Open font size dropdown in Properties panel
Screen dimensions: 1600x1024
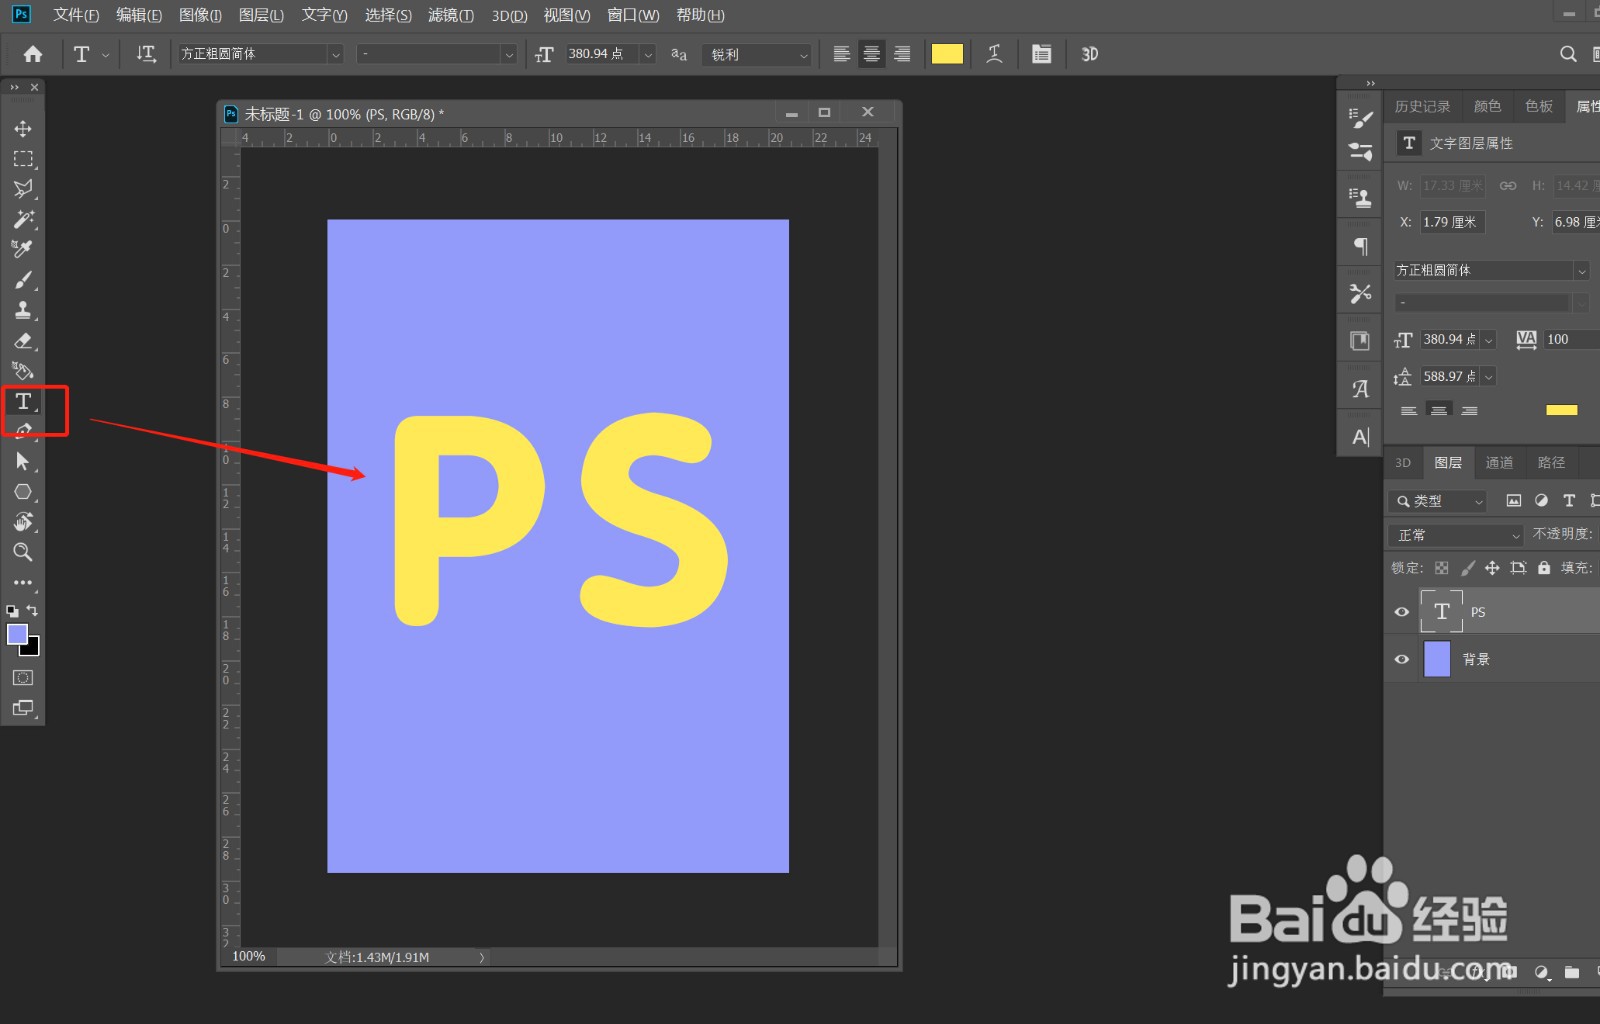click(x=1488, y=340)
